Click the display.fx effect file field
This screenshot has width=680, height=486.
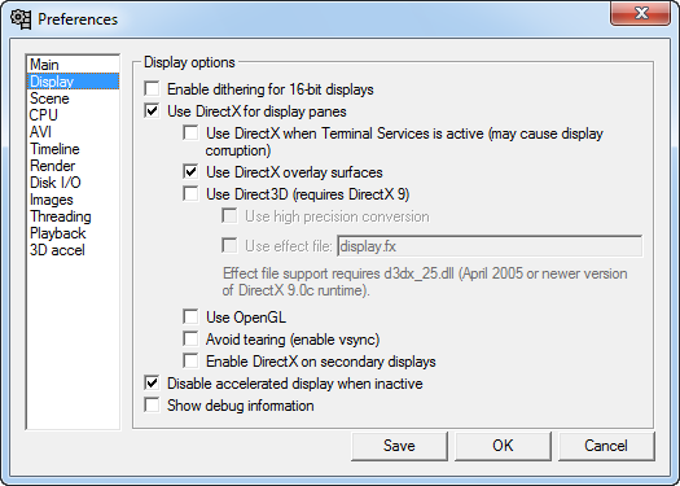click(x=488, y=245)
